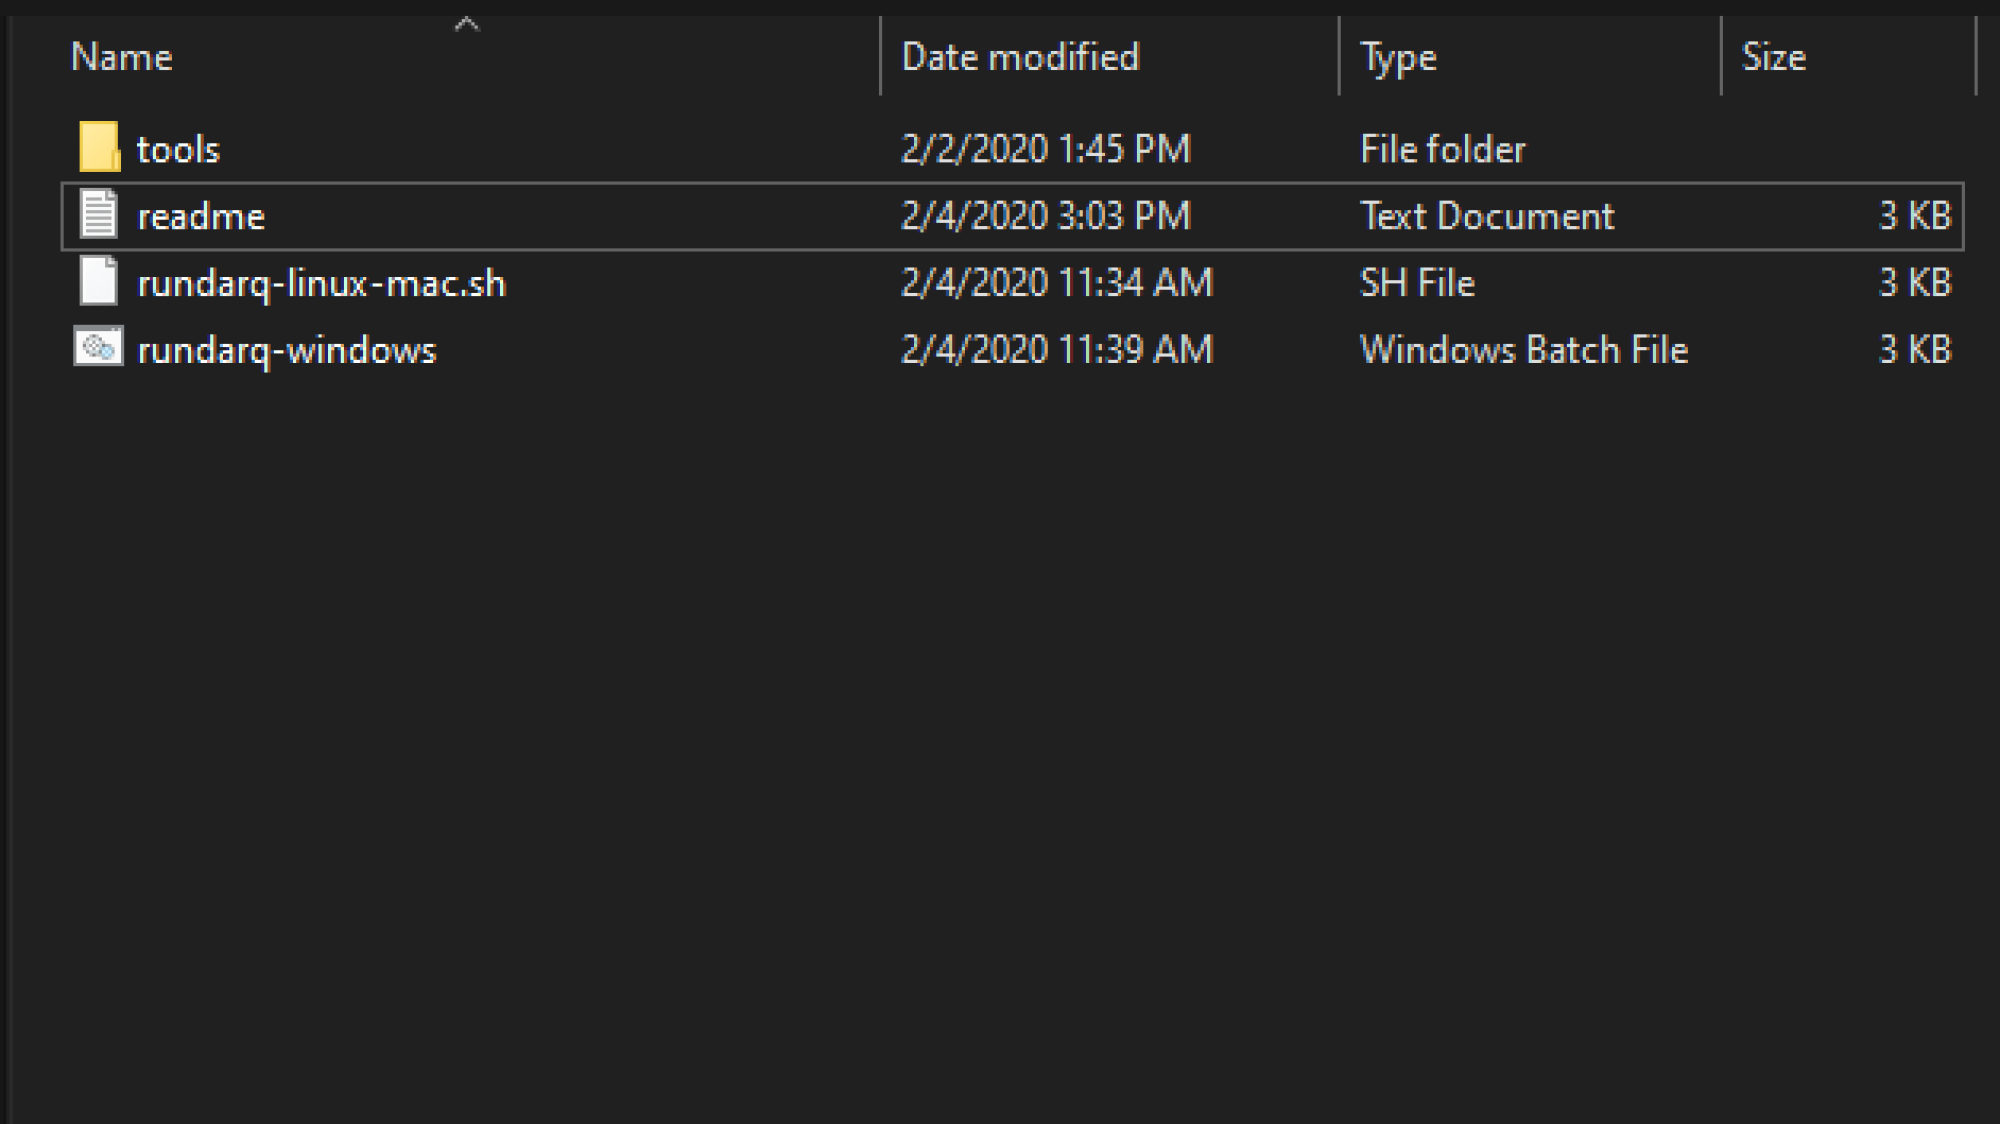
Task: Select the tools folder name
Action: (x=178, y=150)
